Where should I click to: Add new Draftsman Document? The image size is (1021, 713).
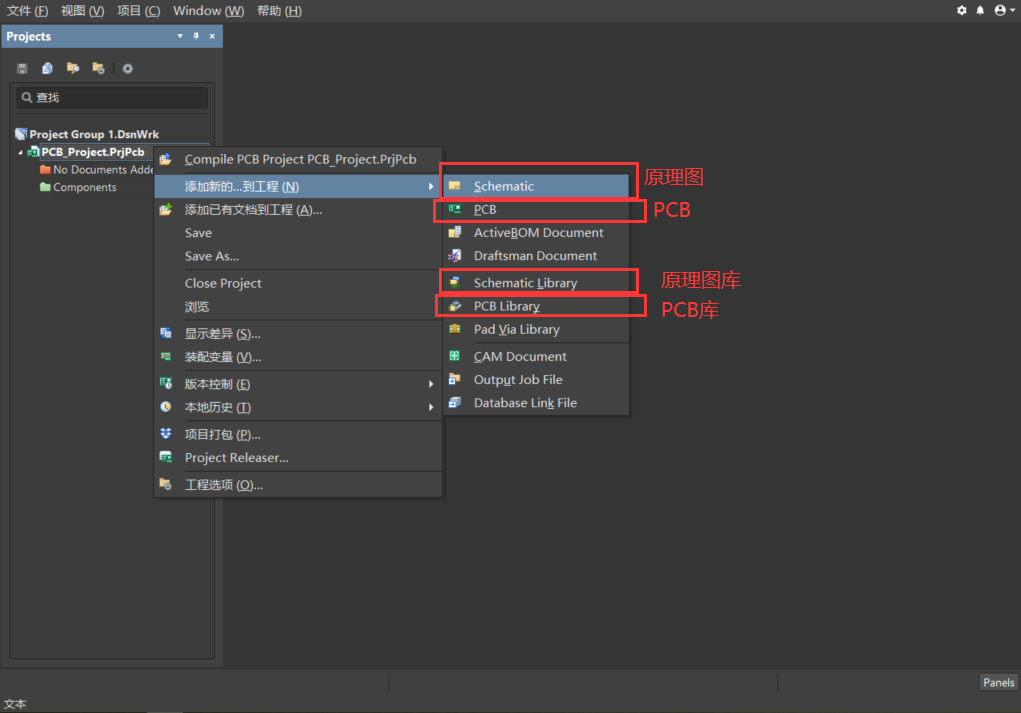click(x=536, y=257)
